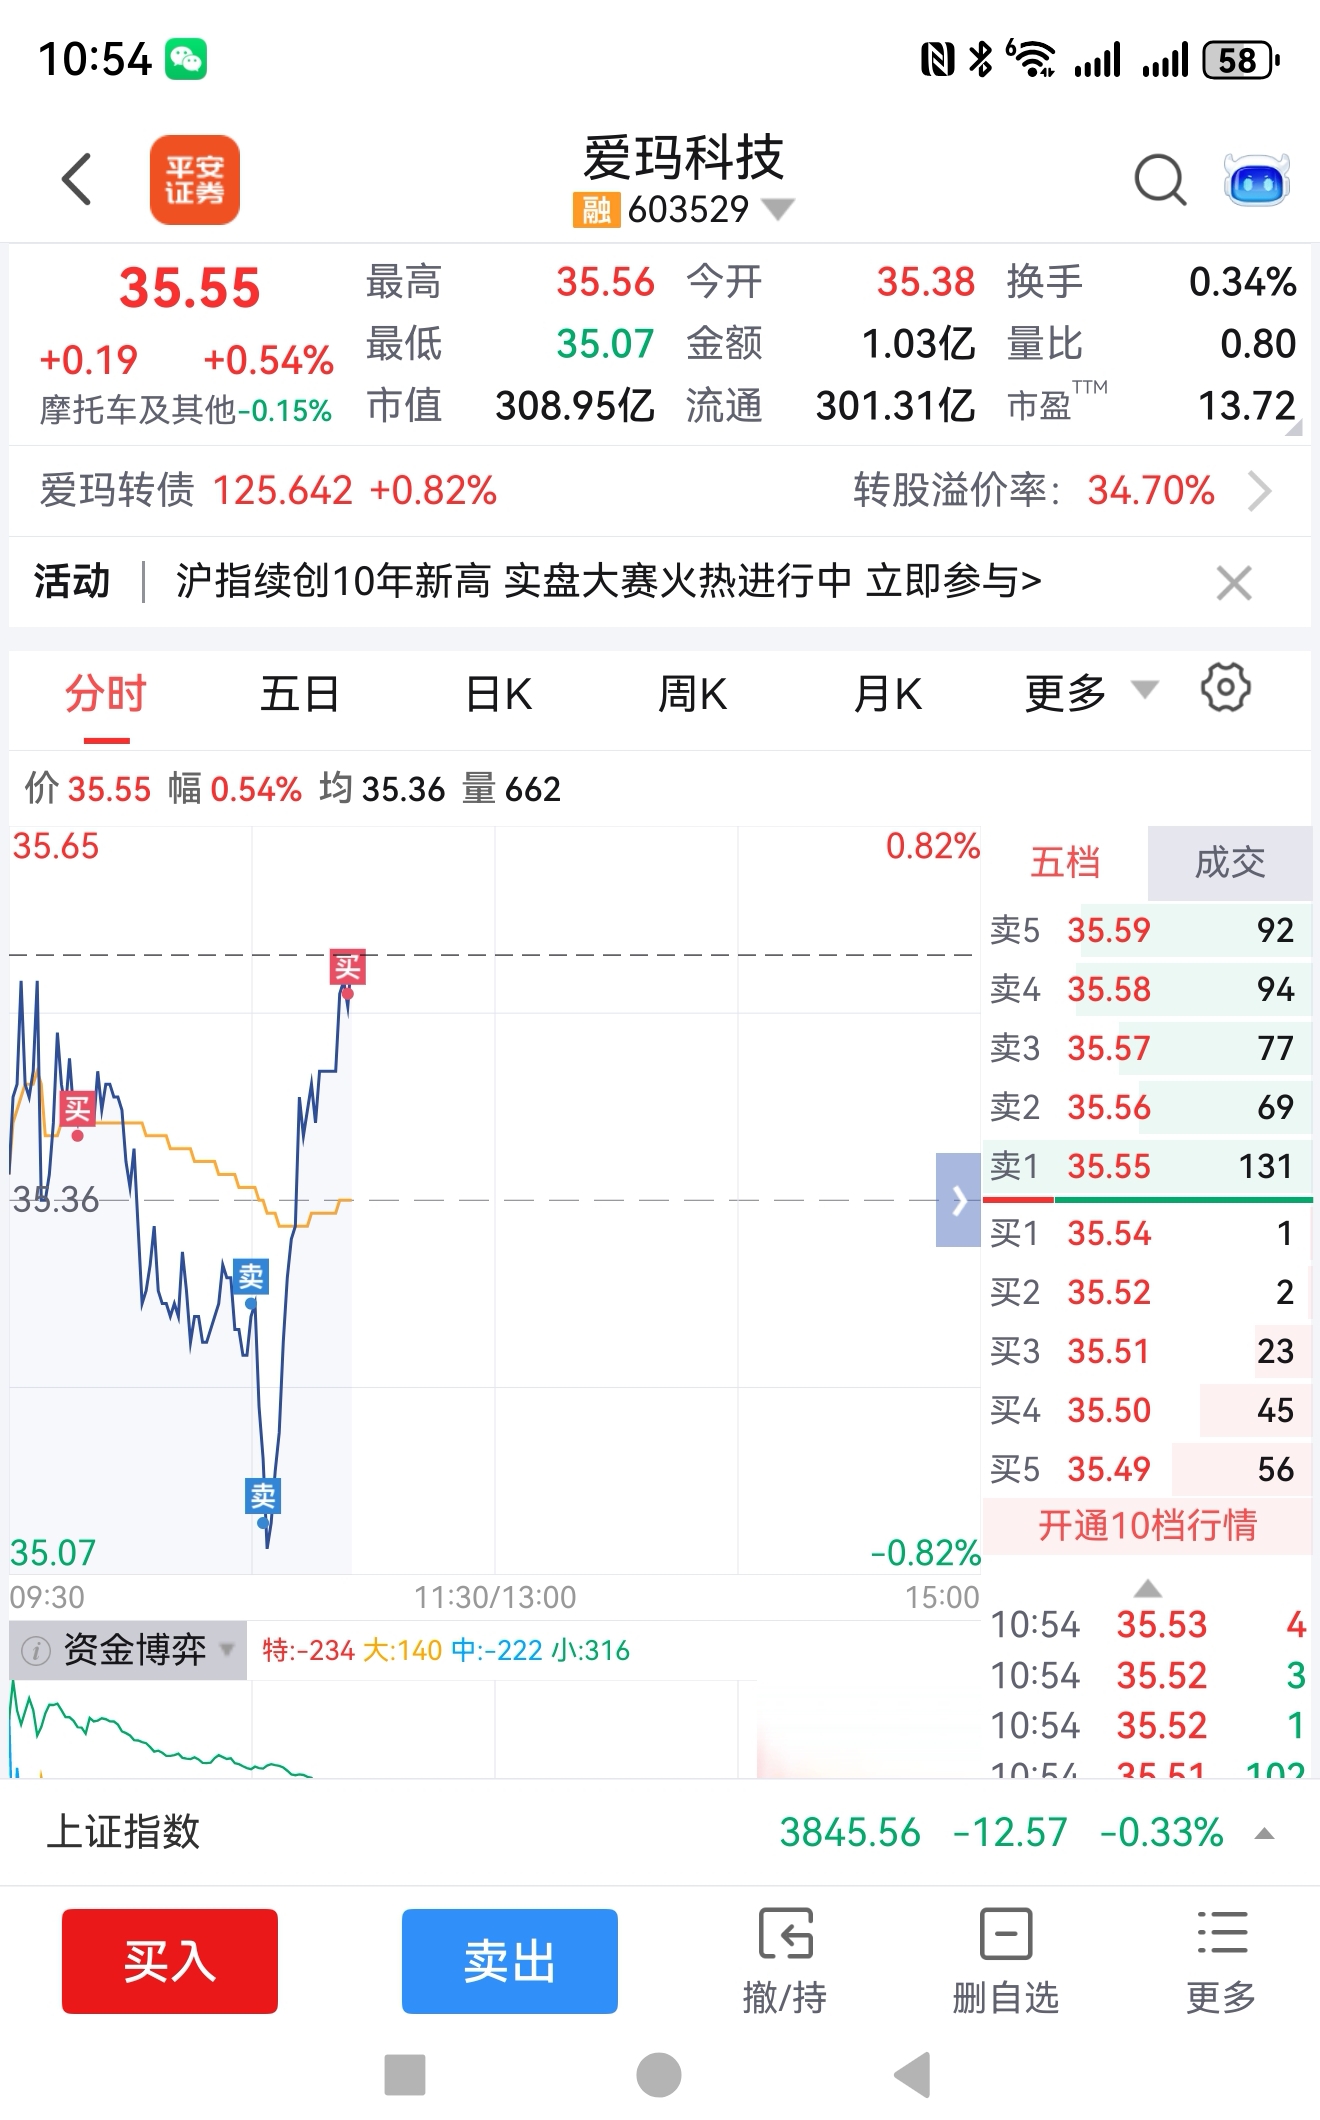The image size is (1320, 2120).
Task: Switch to 周K chart tab
Action: 692,694
